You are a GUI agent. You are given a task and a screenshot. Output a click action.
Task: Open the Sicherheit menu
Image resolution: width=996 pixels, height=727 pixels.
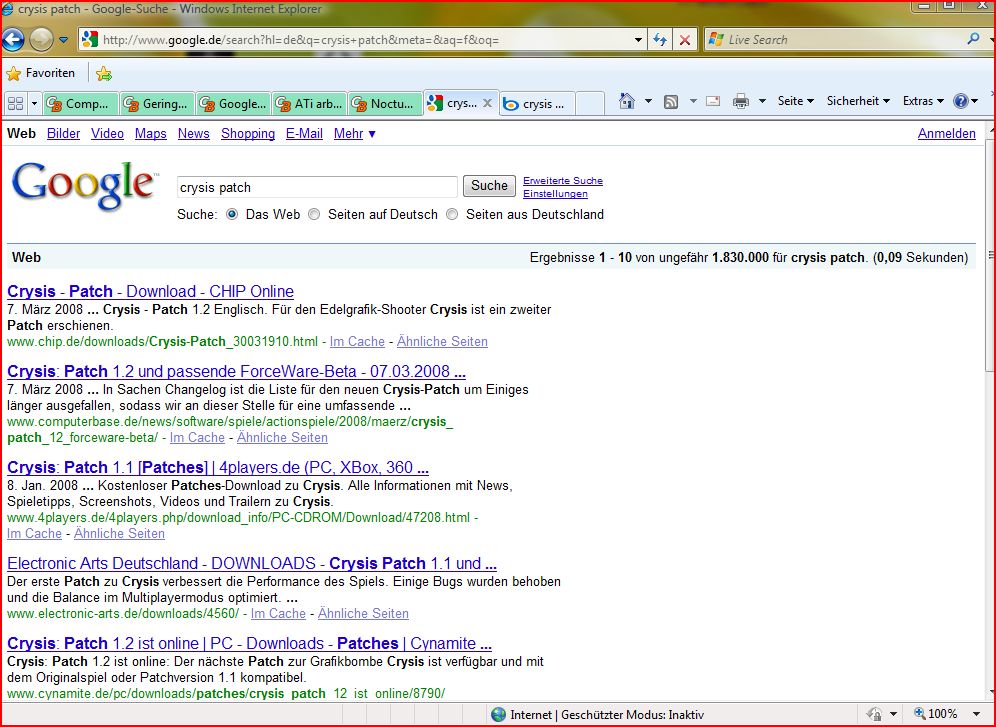coord(858,101)
